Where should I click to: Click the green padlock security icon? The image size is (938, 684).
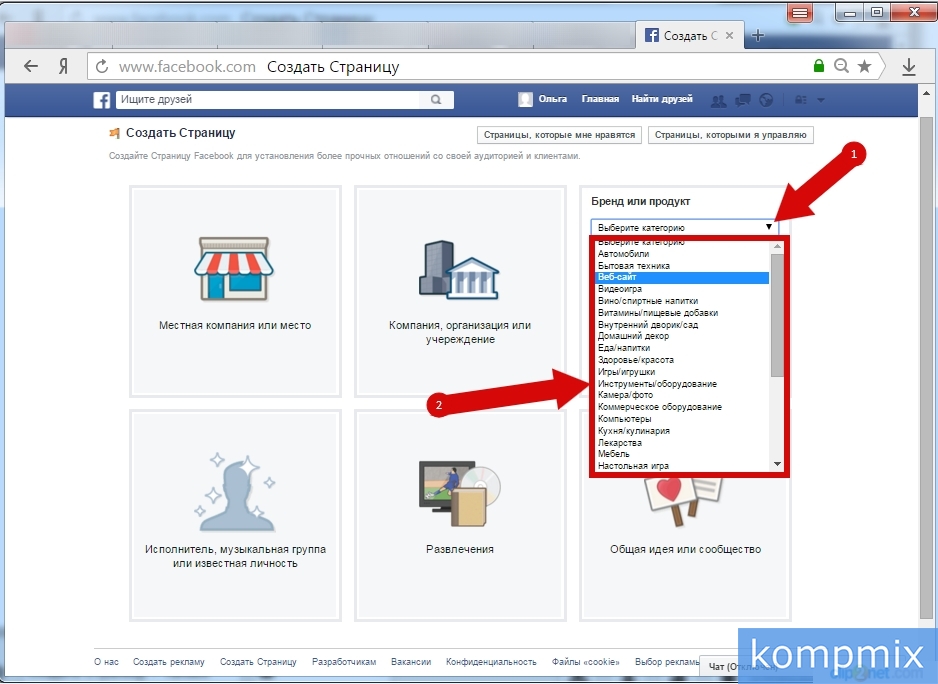(x=819, y=66)
